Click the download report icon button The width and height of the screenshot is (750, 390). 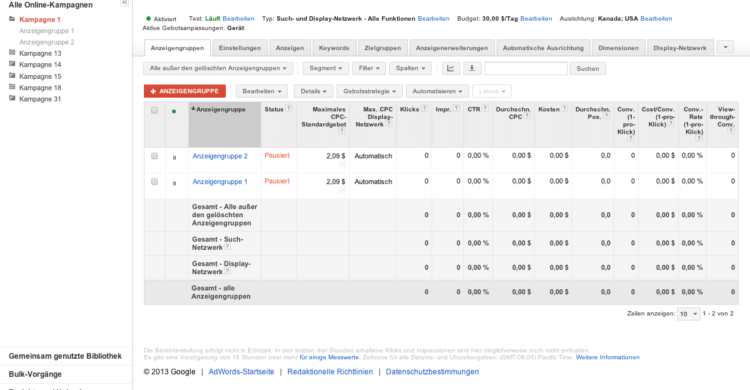pos(472,68)
